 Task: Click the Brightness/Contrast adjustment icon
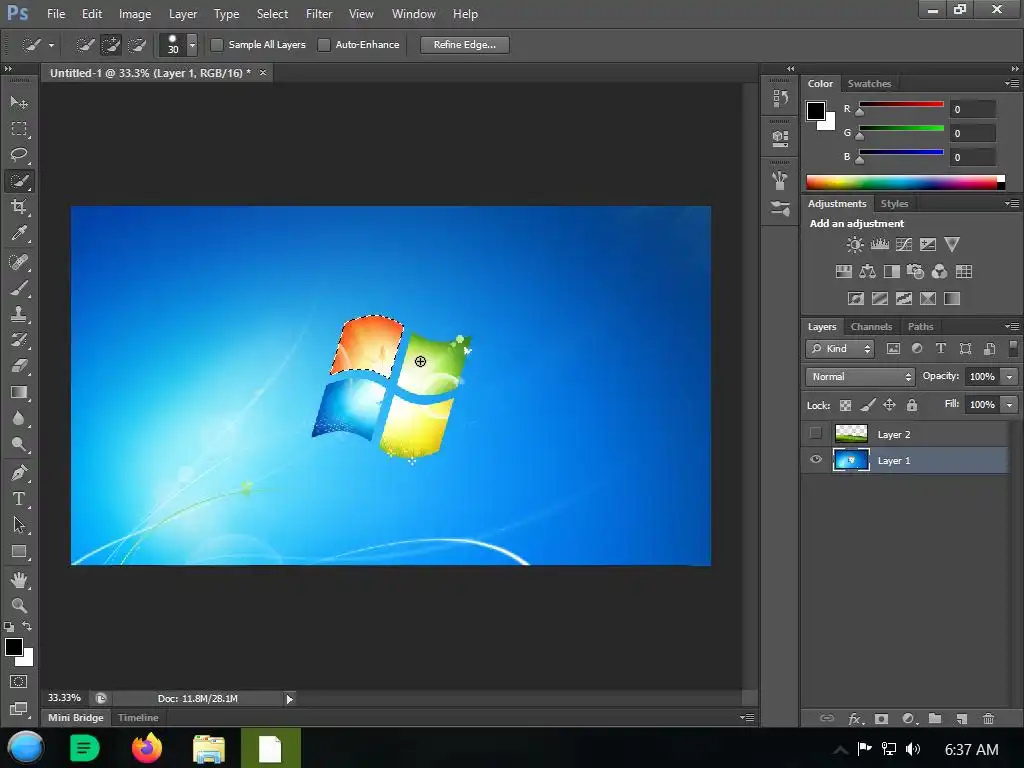coord(855,245)
